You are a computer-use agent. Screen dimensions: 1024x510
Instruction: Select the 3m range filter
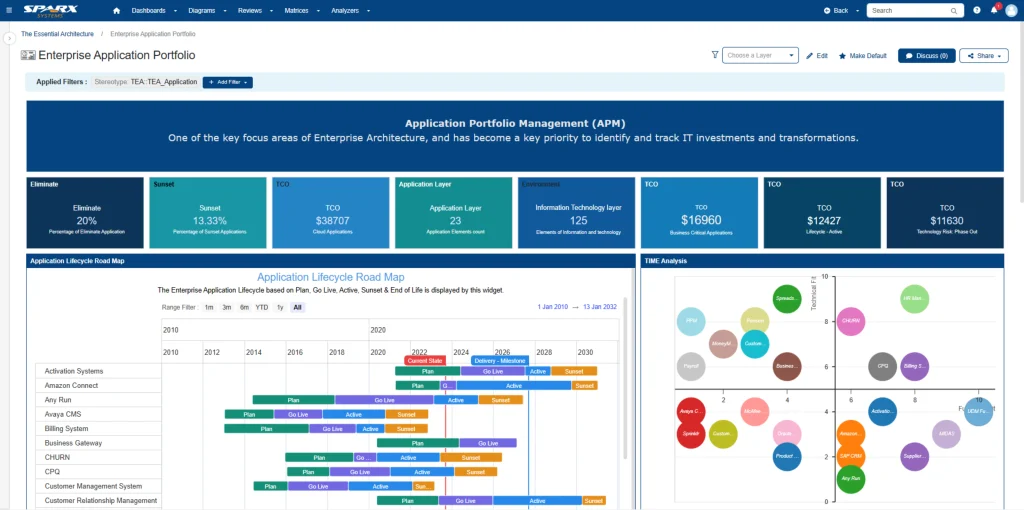[x=227, y=308]
